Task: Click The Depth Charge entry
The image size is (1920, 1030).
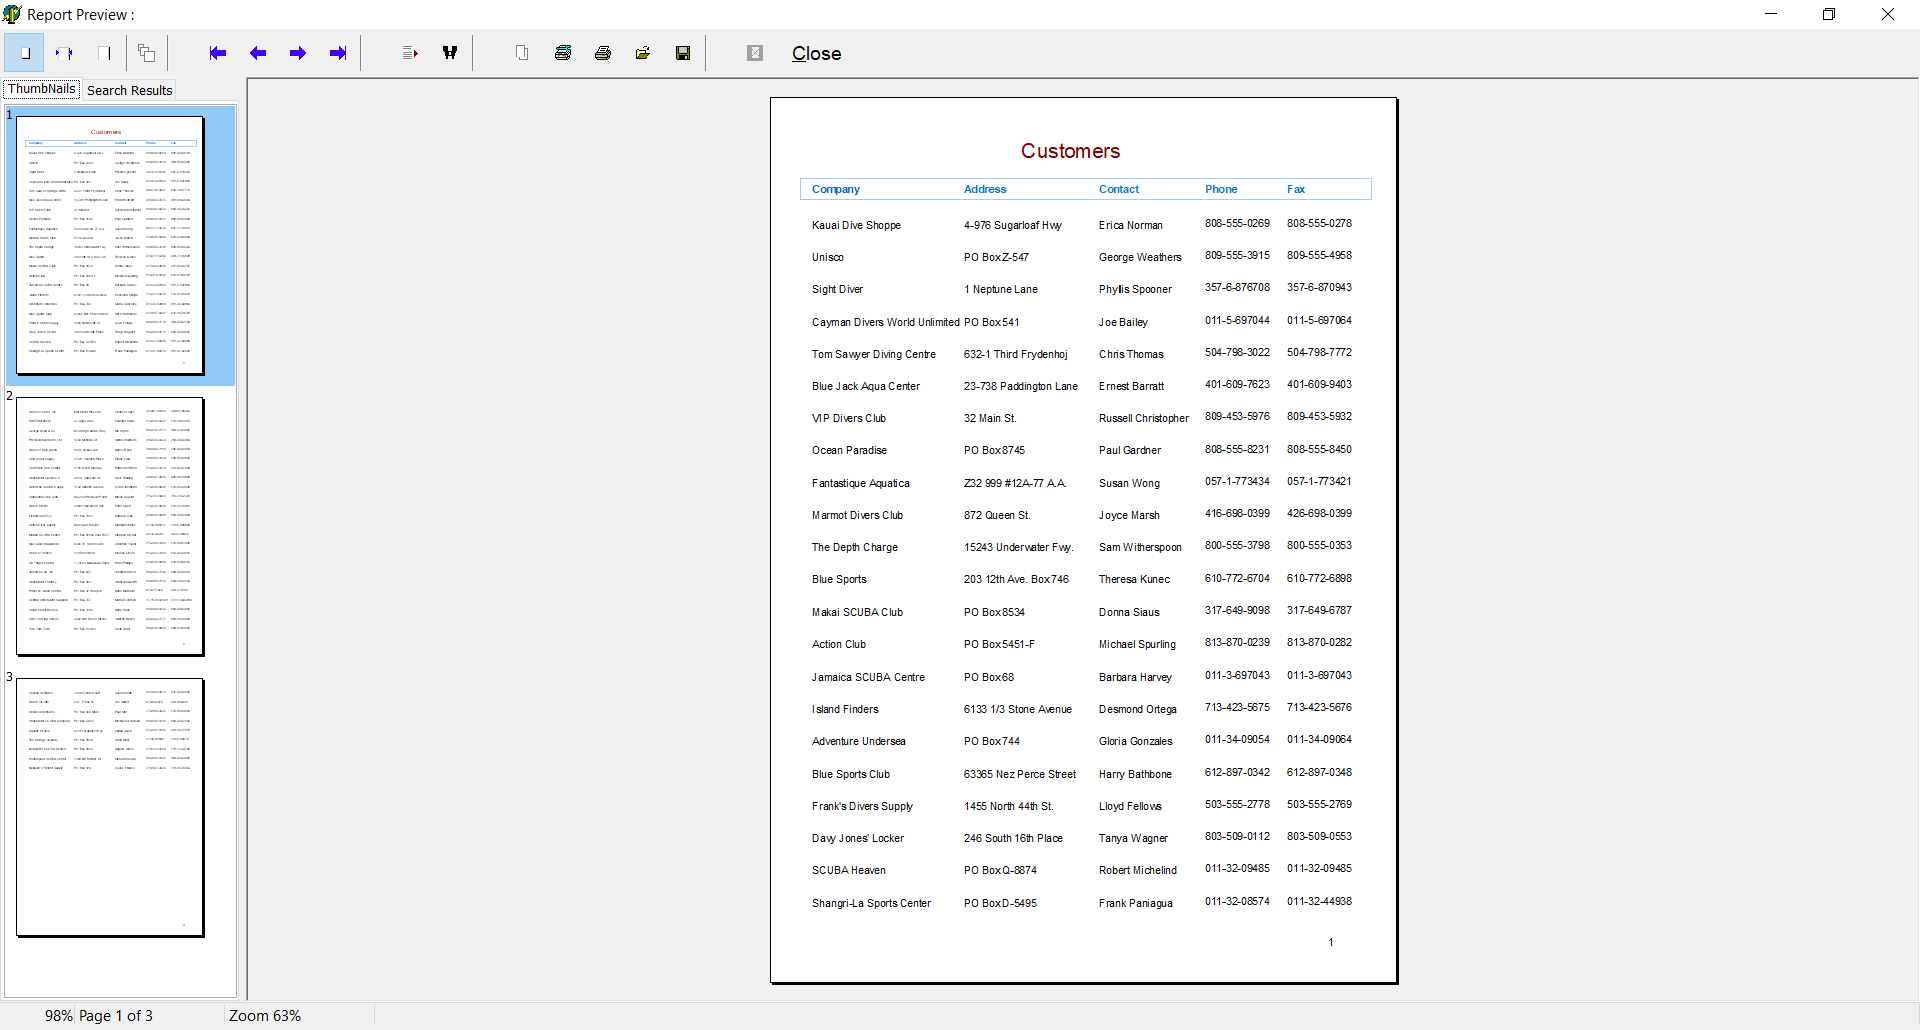Action: pos(855,547)
